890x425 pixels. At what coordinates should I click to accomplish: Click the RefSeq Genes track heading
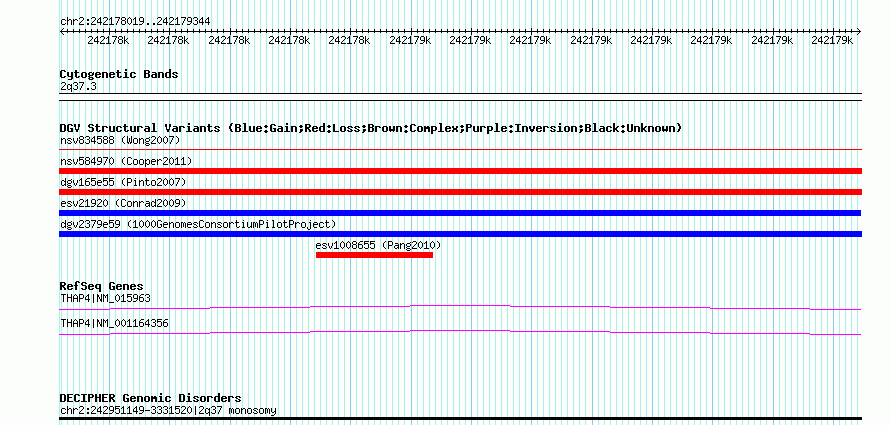tap(102, 286)
